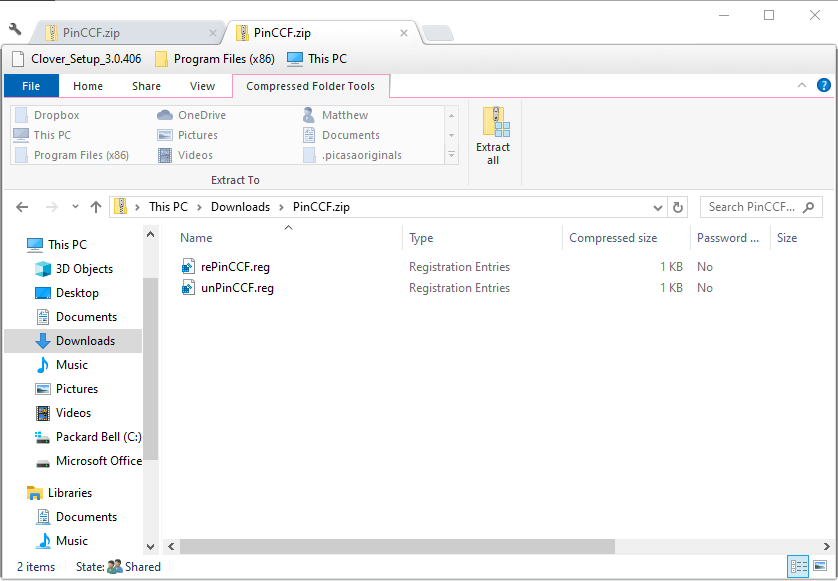Collapse the ribbon with the chevron

click(x=802, y=86)
